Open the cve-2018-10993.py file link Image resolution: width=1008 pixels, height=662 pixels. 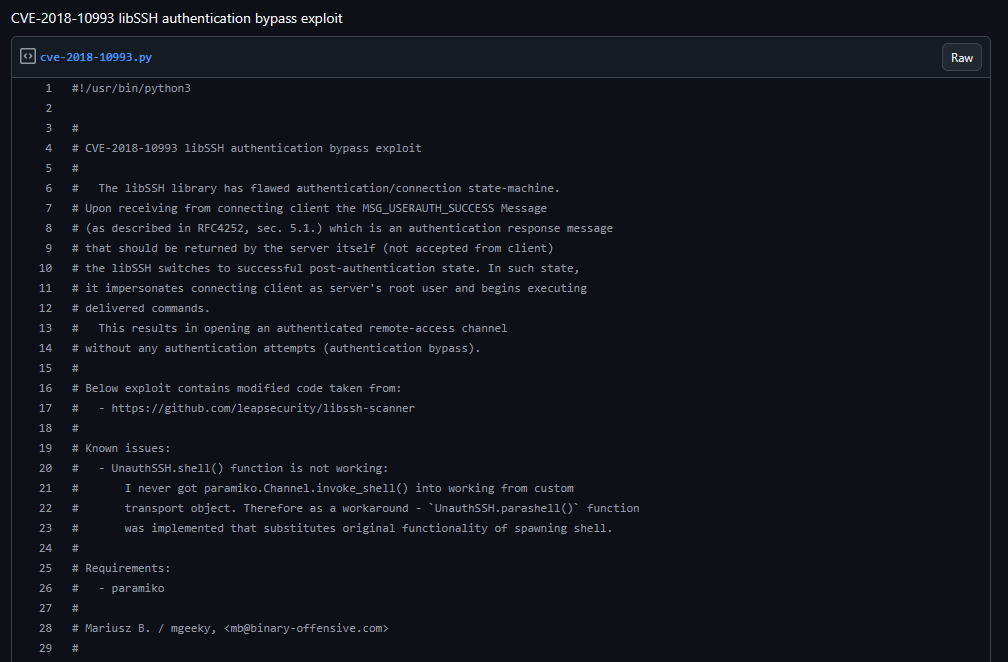(96, 58)
